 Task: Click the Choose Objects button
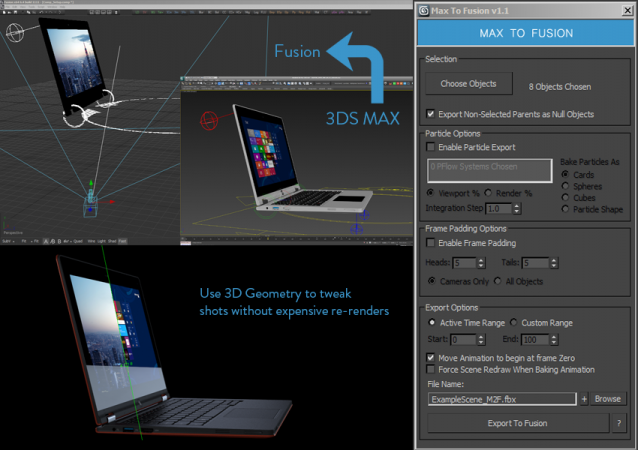point(469,84)
